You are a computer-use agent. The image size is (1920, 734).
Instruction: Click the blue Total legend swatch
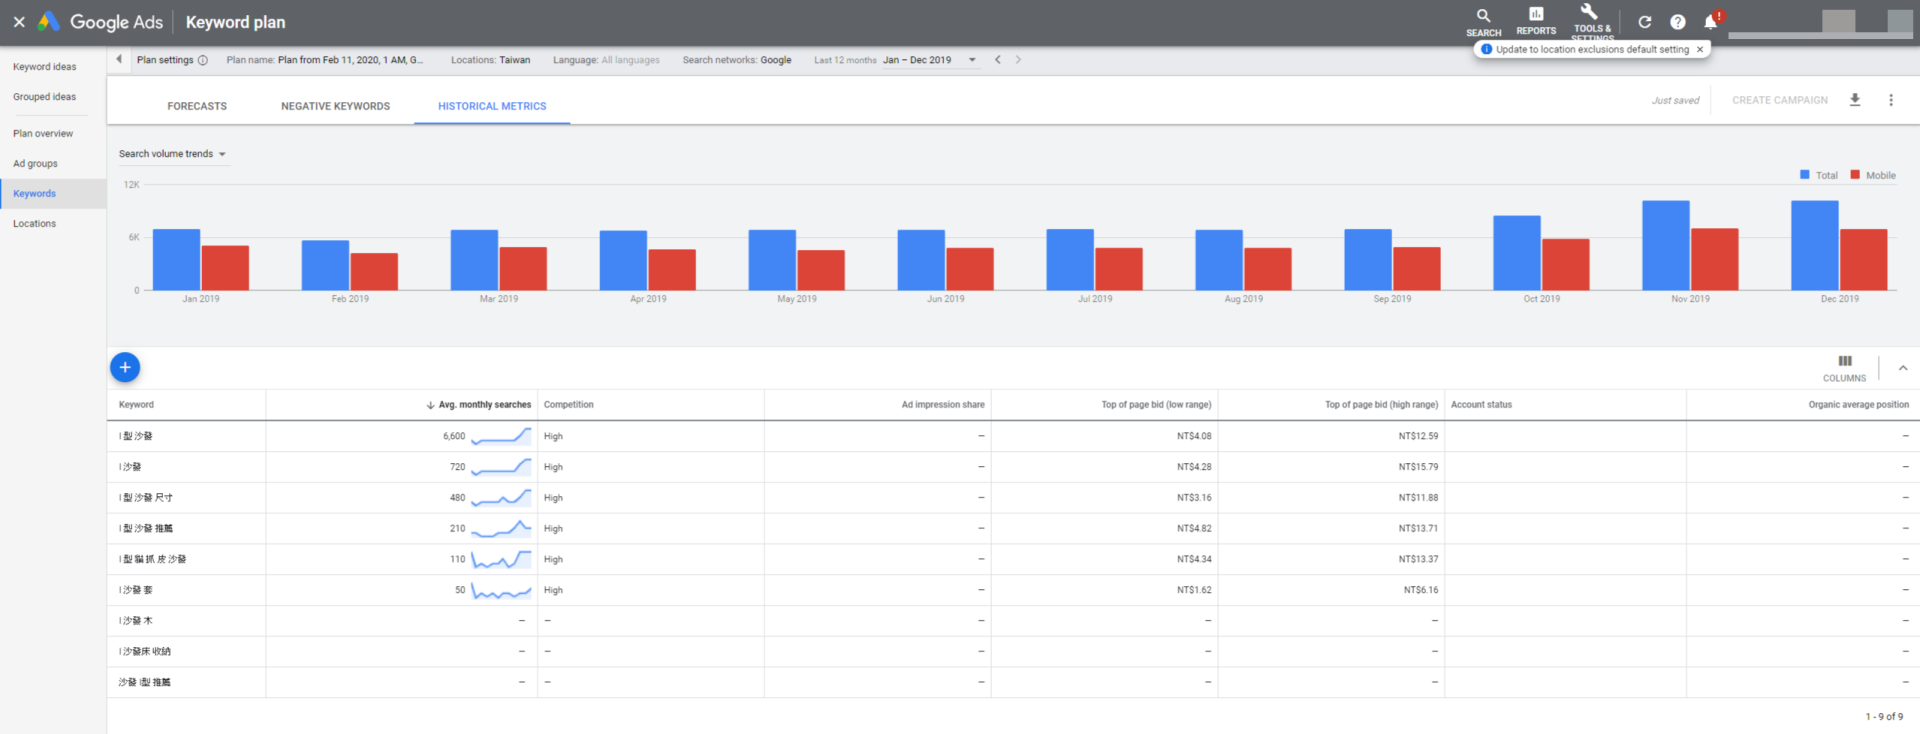tap(1805, 175)
